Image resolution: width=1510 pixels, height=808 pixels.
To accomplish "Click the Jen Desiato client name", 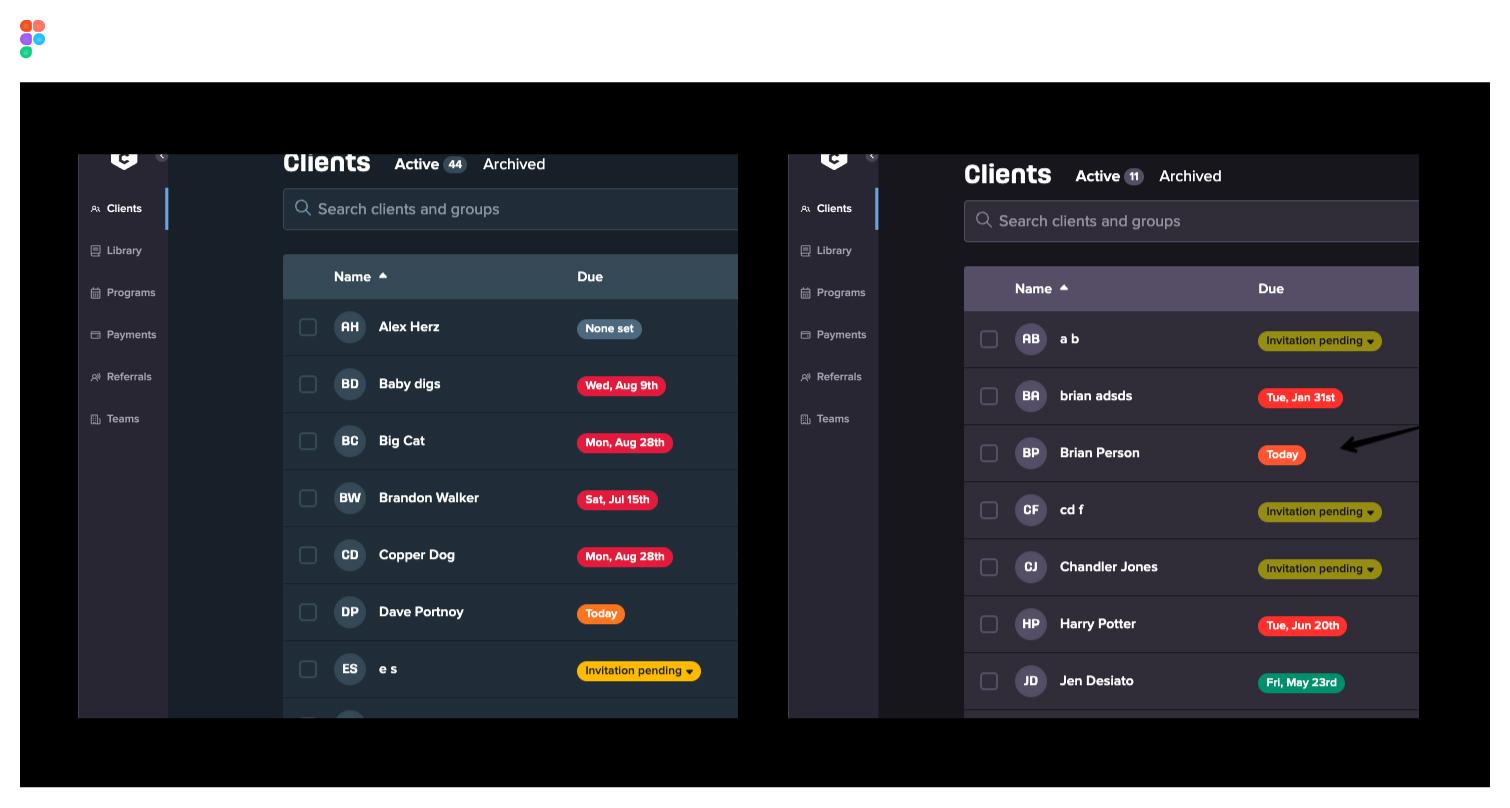I will pyautogui.click(x=1096, y=681).
